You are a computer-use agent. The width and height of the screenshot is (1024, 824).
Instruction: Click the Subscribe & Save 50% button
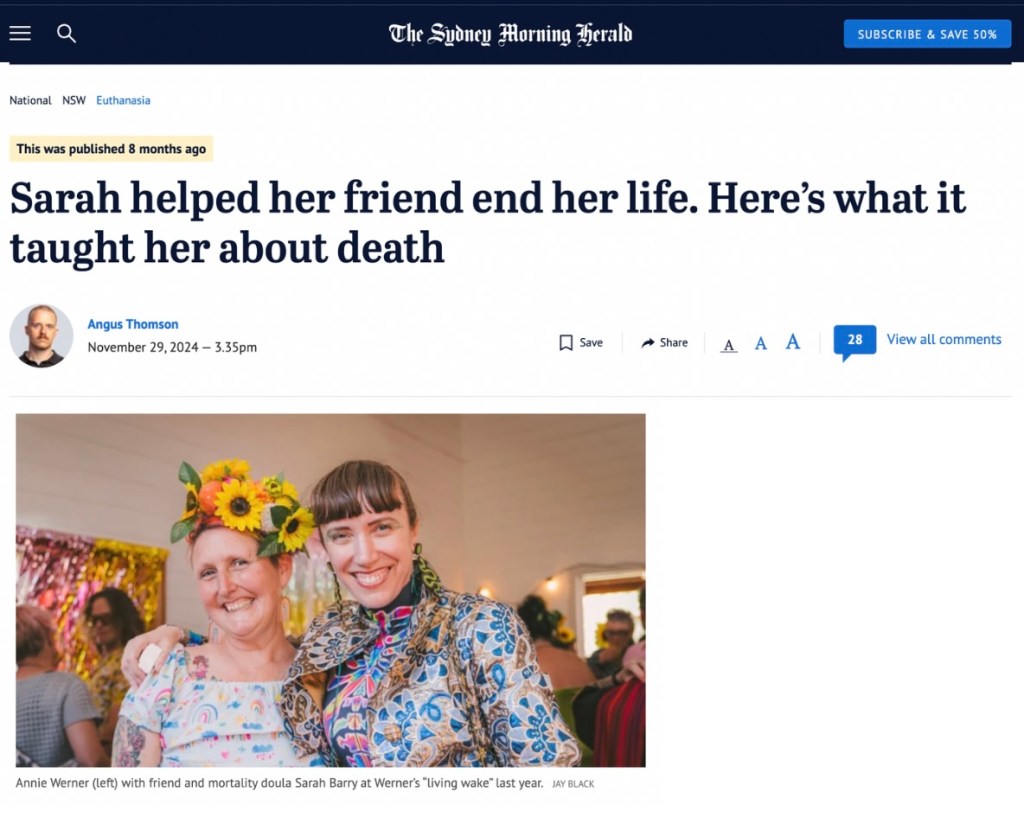coord(927,34)
